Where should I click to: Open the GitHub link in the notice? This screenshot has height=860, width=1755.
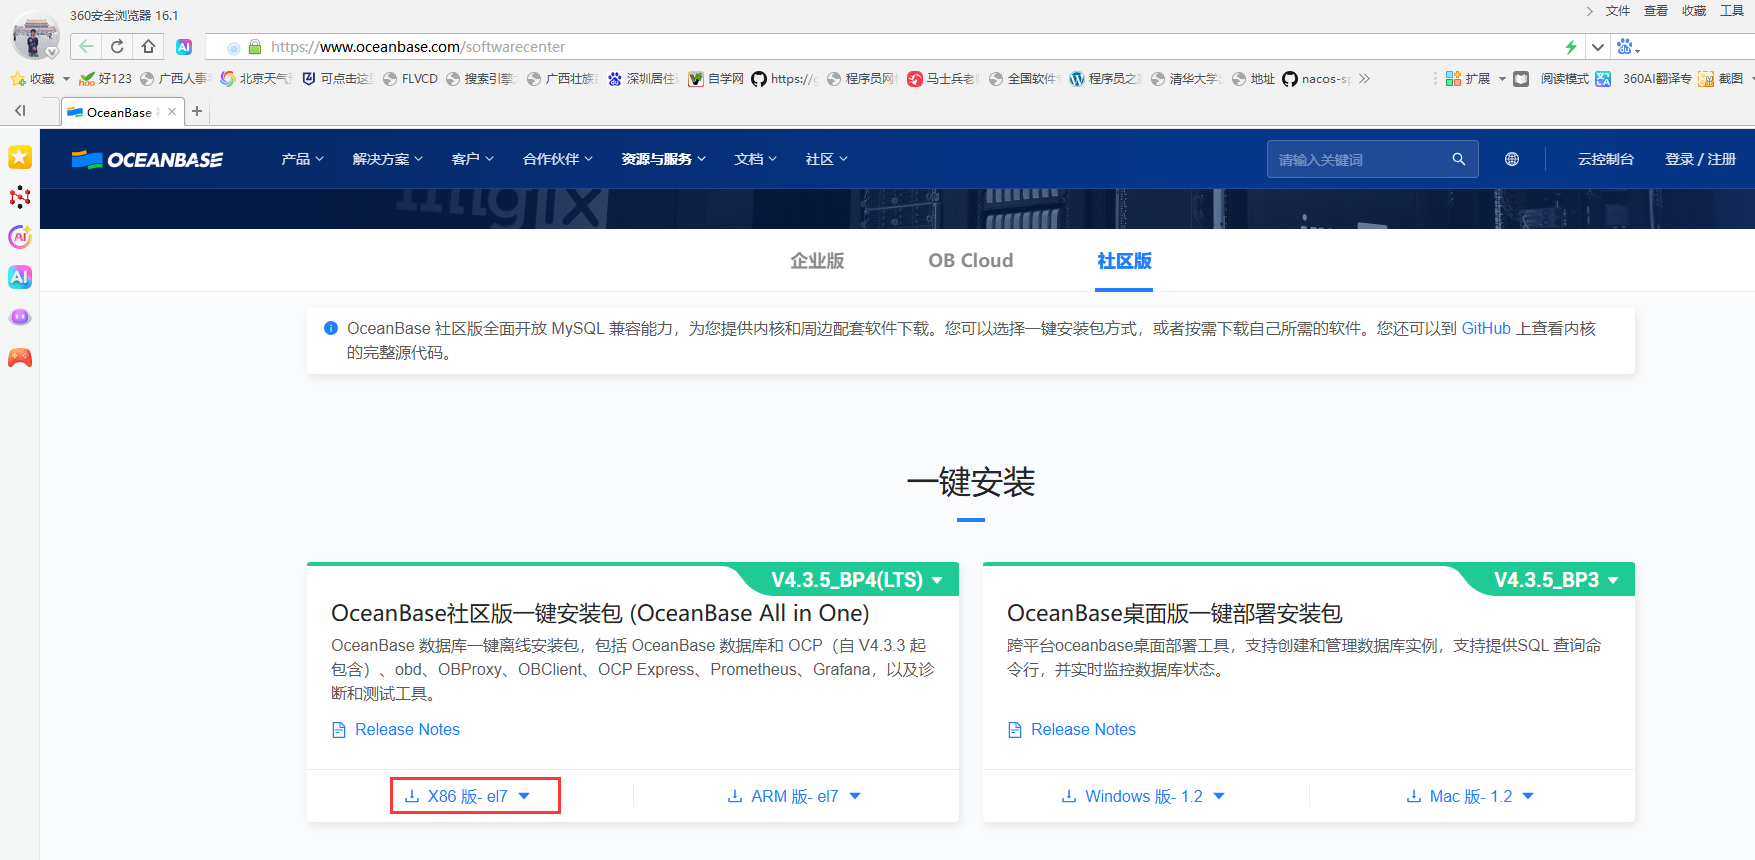tap(1486, 328)
